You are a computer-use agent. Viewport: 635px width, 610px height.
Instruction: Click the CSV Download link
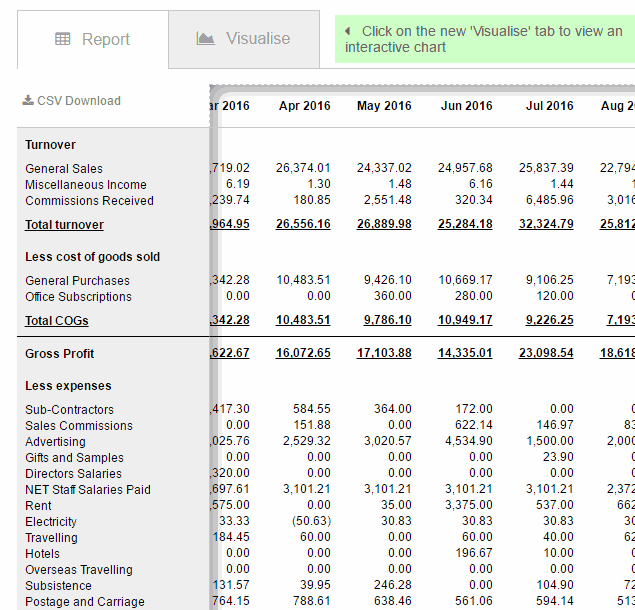click(72, 100)
